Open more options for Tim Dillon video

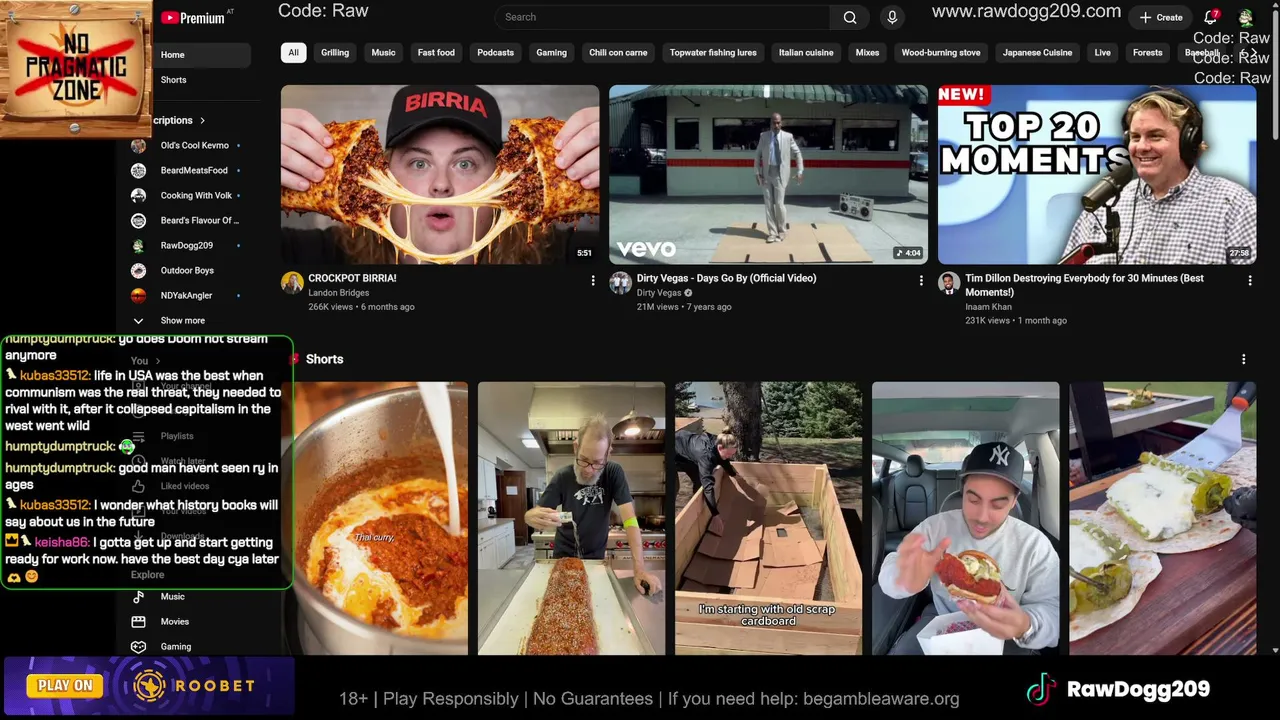click(x=1249, y=281)
